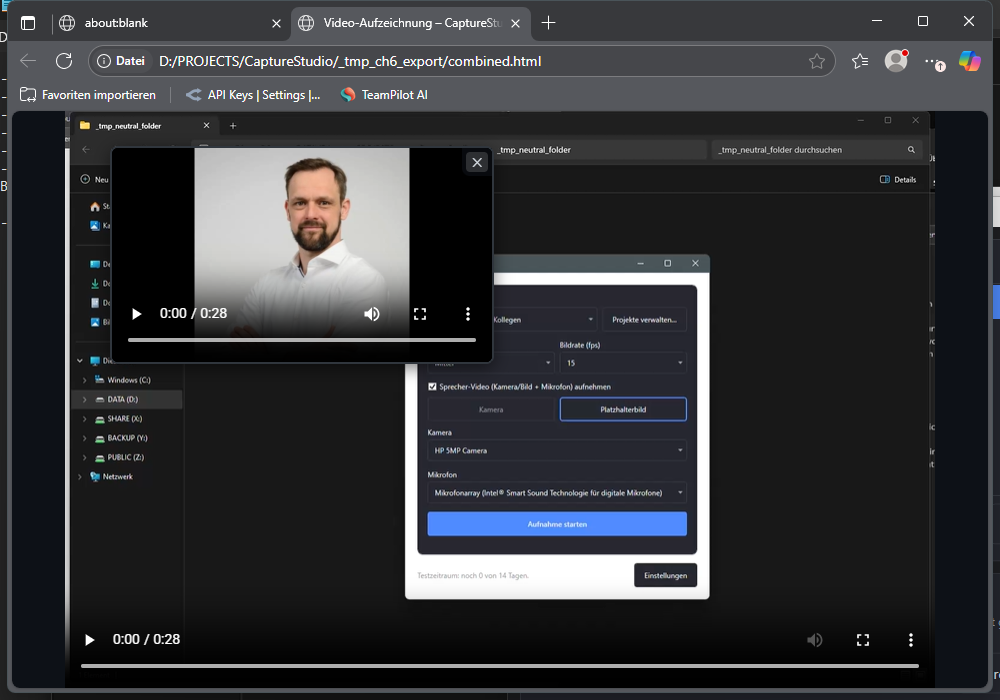Click the _tmp_neutral_folder durchsuchen search field
The height and width of the screenshot is (700, 1000).
[x=816, y=150]
